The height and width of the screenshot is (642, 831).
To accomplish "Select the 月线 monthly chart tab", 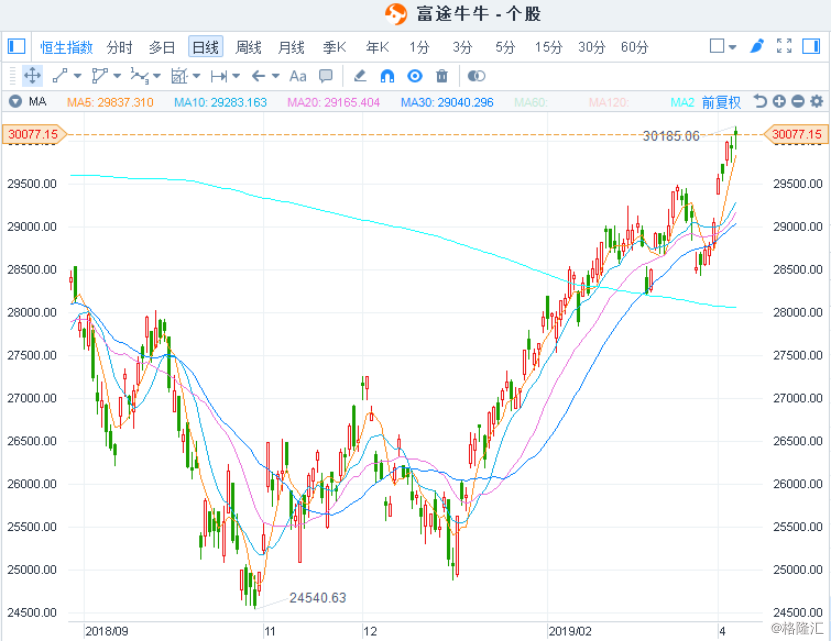I will (x=291, y=48).
